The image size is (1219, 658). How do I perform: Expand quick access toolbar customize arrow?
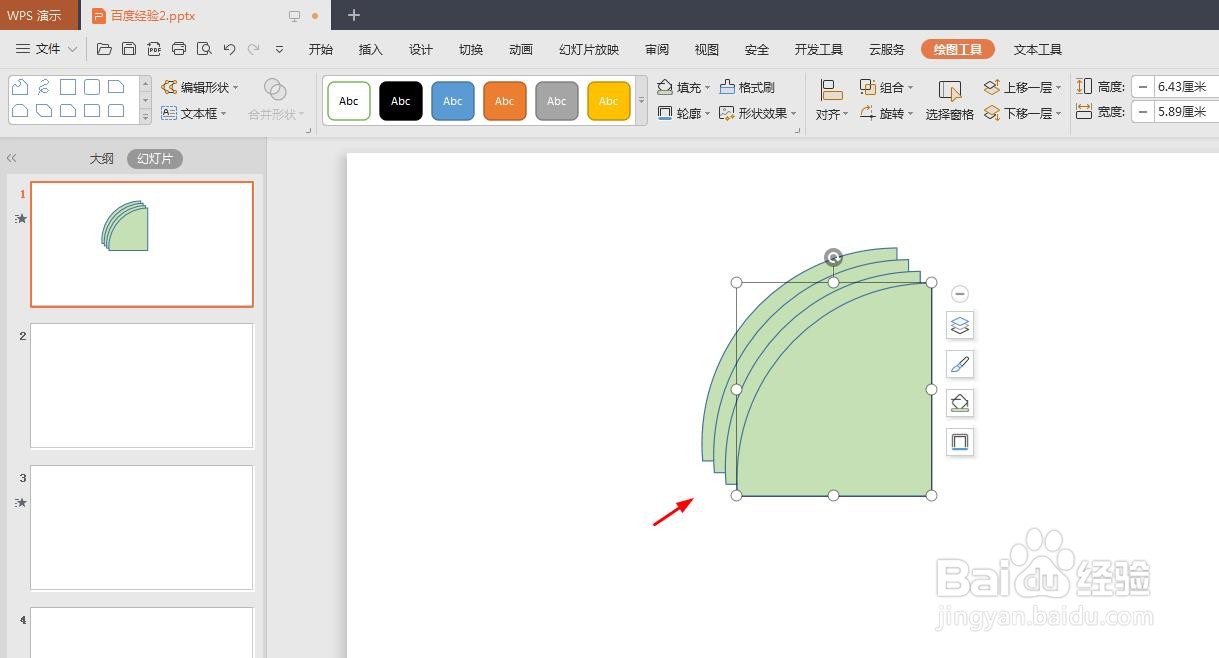279,49
